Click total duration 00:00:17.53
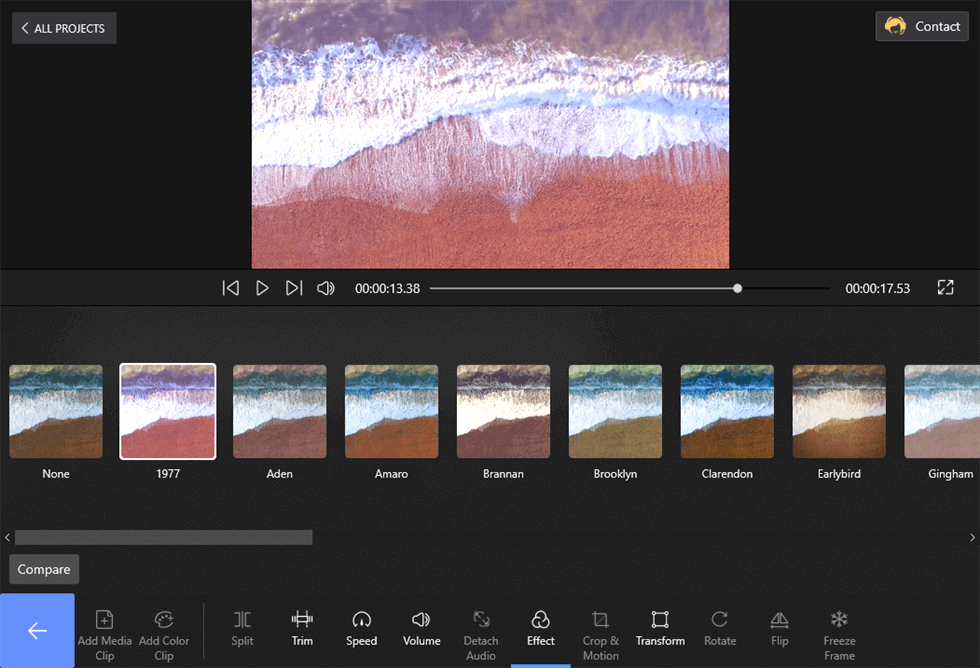Viewport: 980px width, 668px height. point(878,289)
